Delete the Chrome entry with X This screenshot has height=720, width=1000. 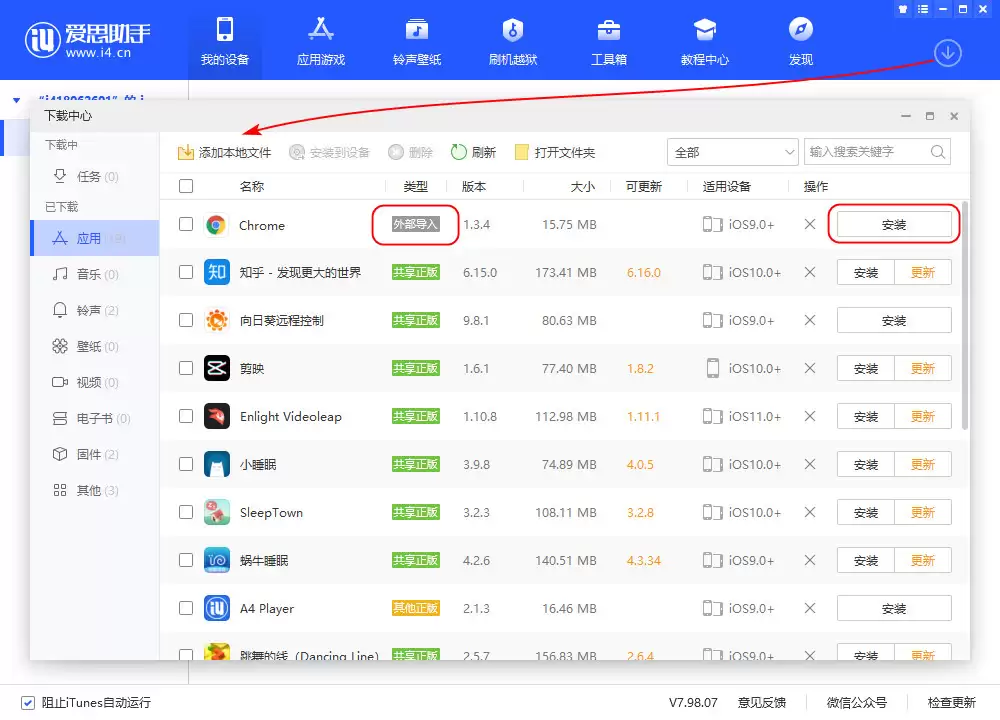pyautogui.click(x=810, y=224)
